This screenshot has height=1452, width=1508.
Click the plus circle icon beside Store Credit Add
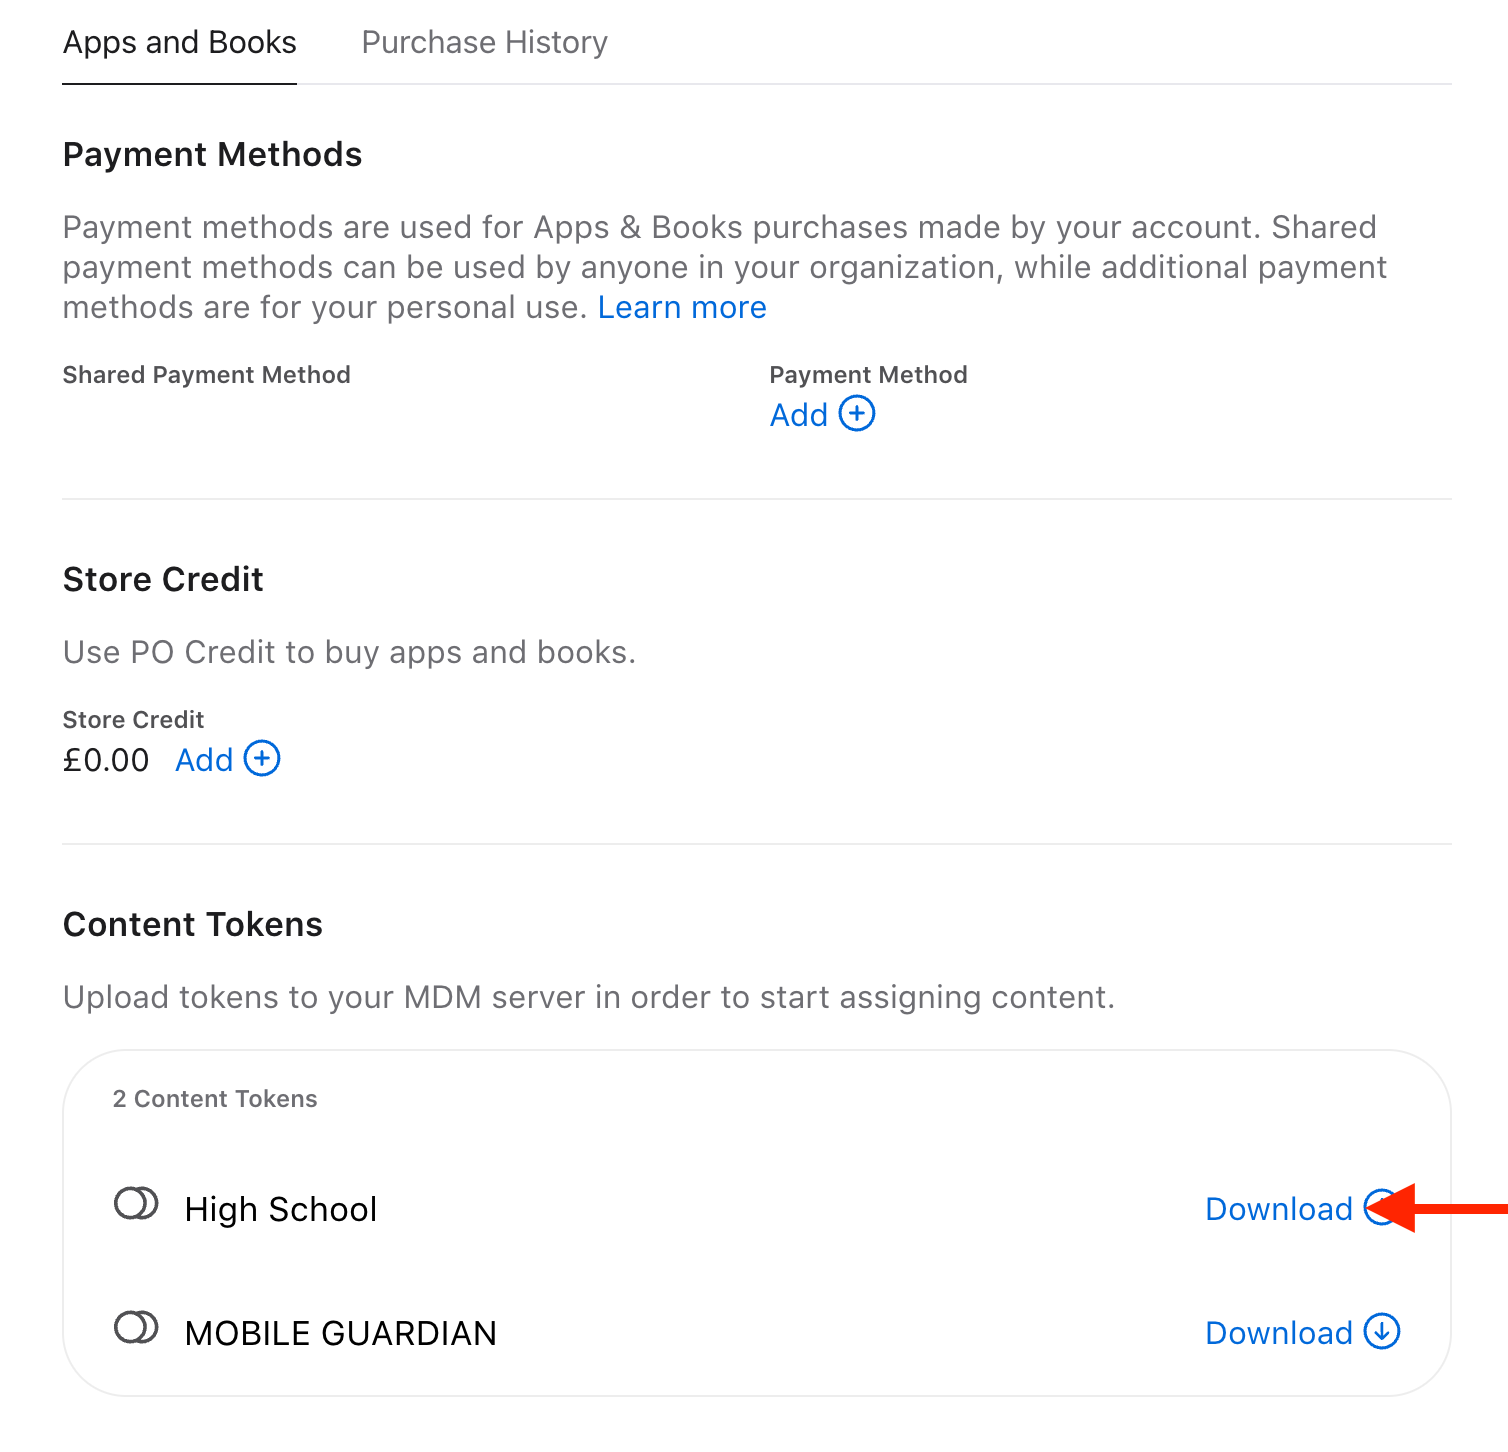(x=262, y=759)
